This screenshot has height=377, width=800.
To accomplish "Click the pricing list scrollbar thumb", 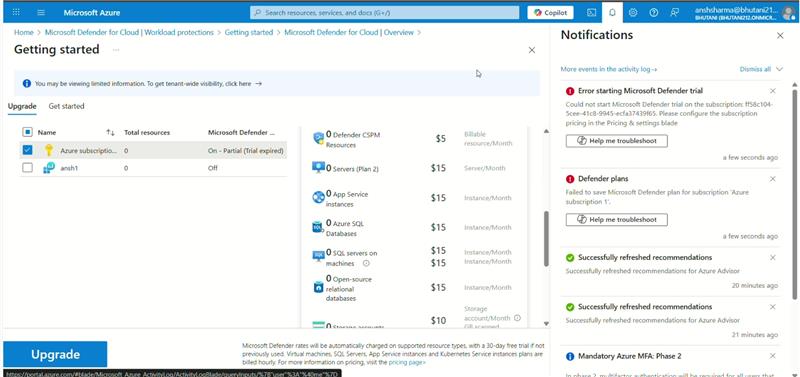I will point(546,238).
